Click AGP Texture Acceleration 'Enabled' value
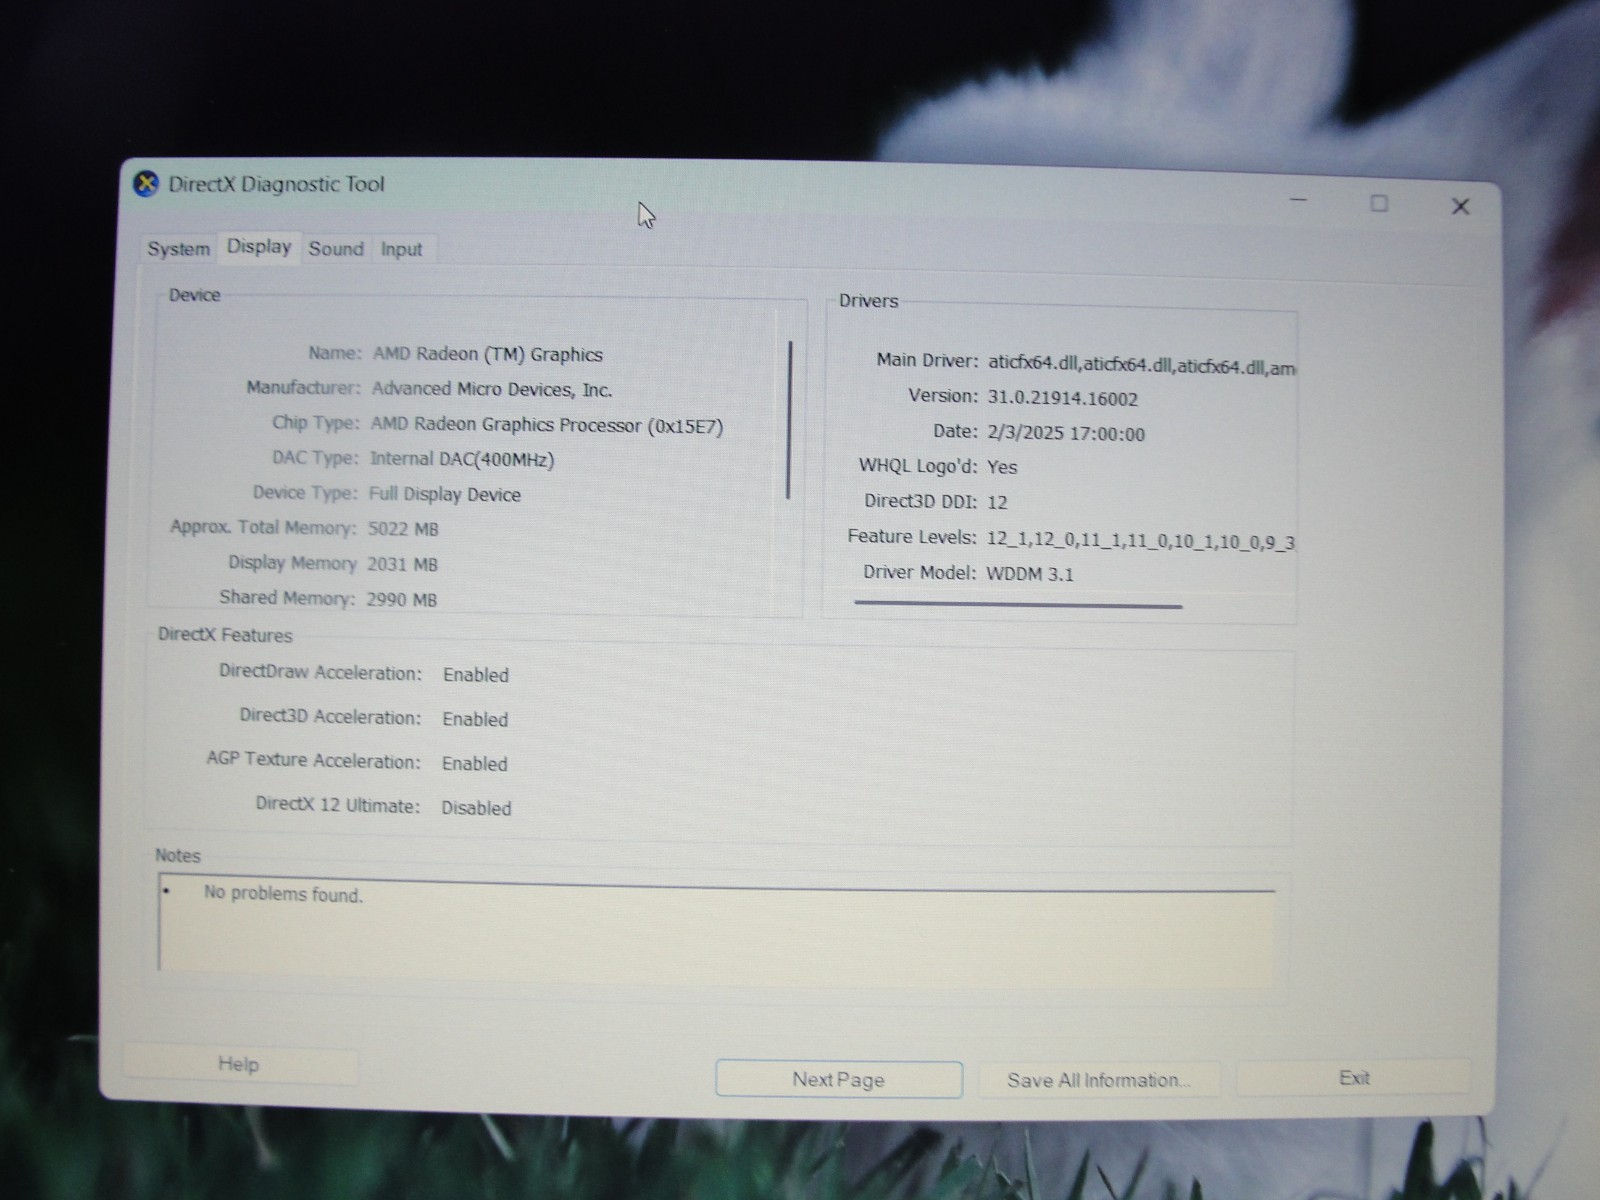Screen dimensions: 1600x1200 [x=475, y=763]
